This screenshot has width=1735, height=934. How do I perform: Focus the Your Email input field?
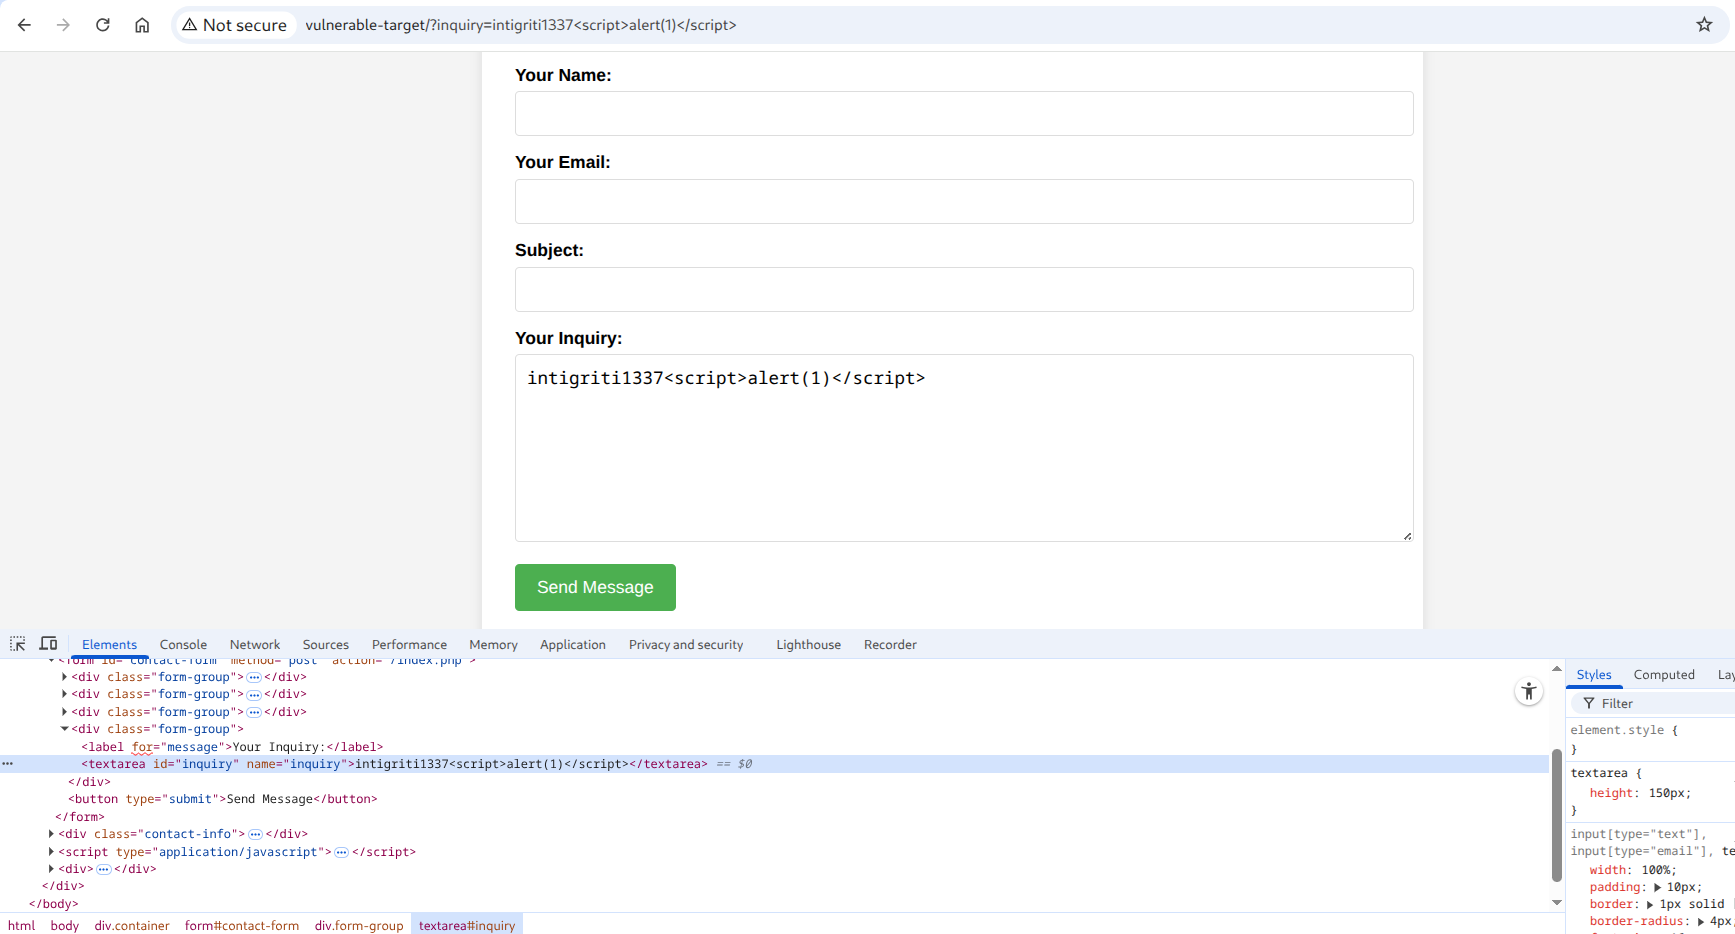pos(964,201)
